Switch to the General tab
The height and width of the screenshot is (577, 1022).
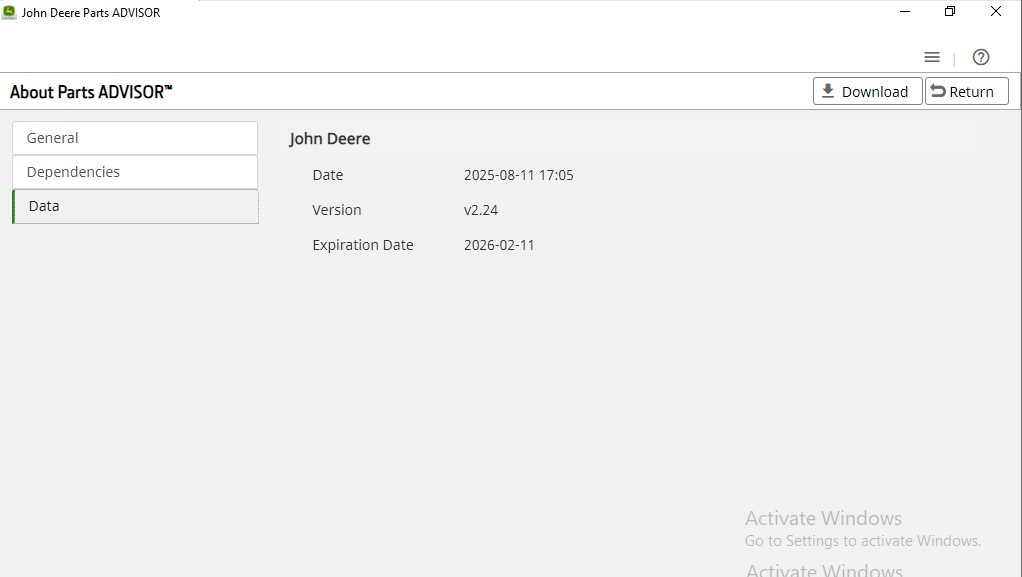point(135,138)
